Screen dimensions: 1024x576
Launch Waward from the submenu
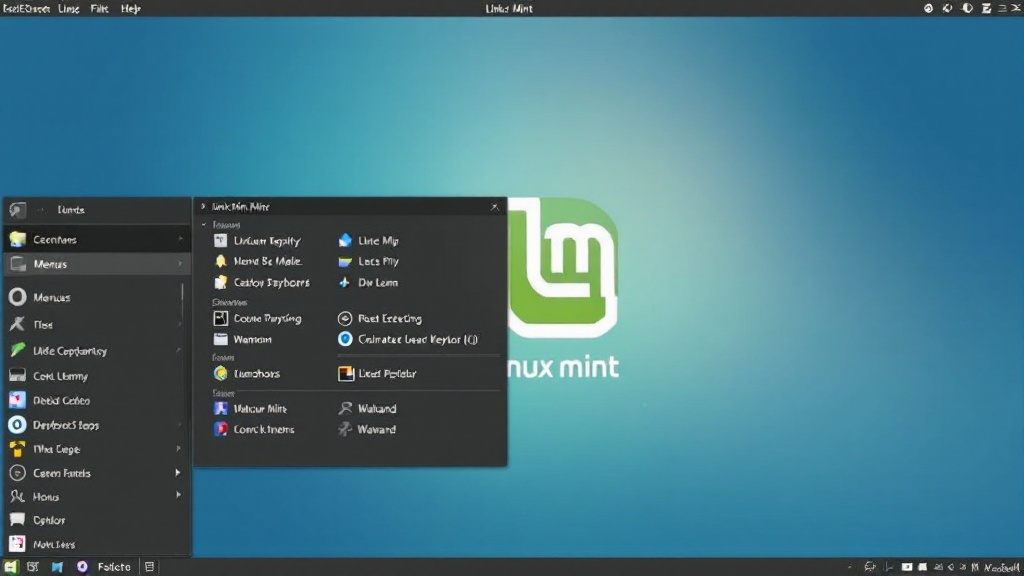[367, 430]
